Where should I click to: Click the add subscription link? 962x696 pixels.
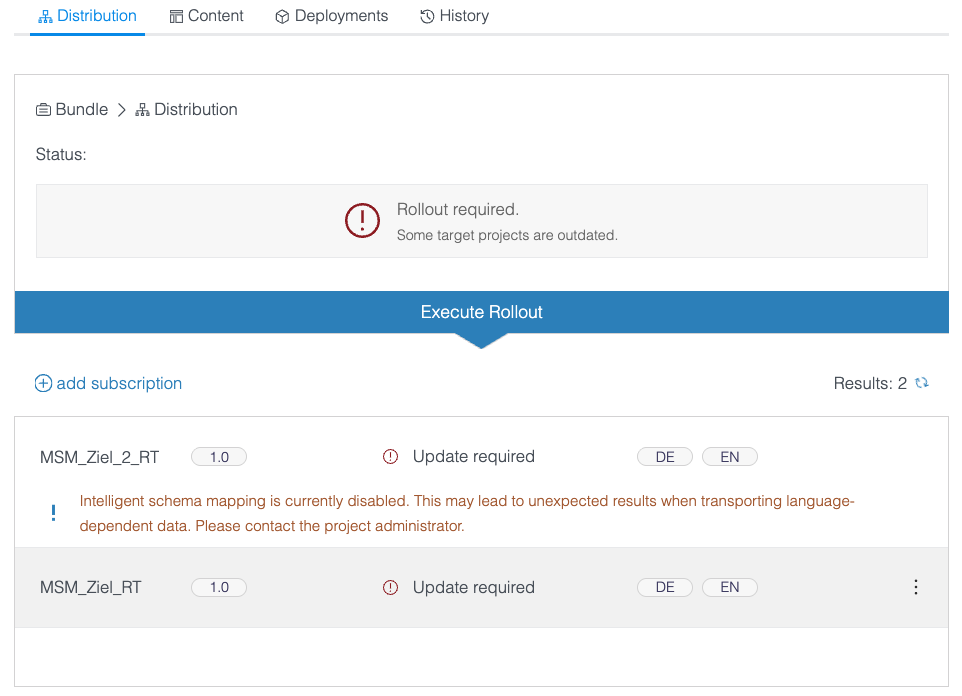click(119, 384)
